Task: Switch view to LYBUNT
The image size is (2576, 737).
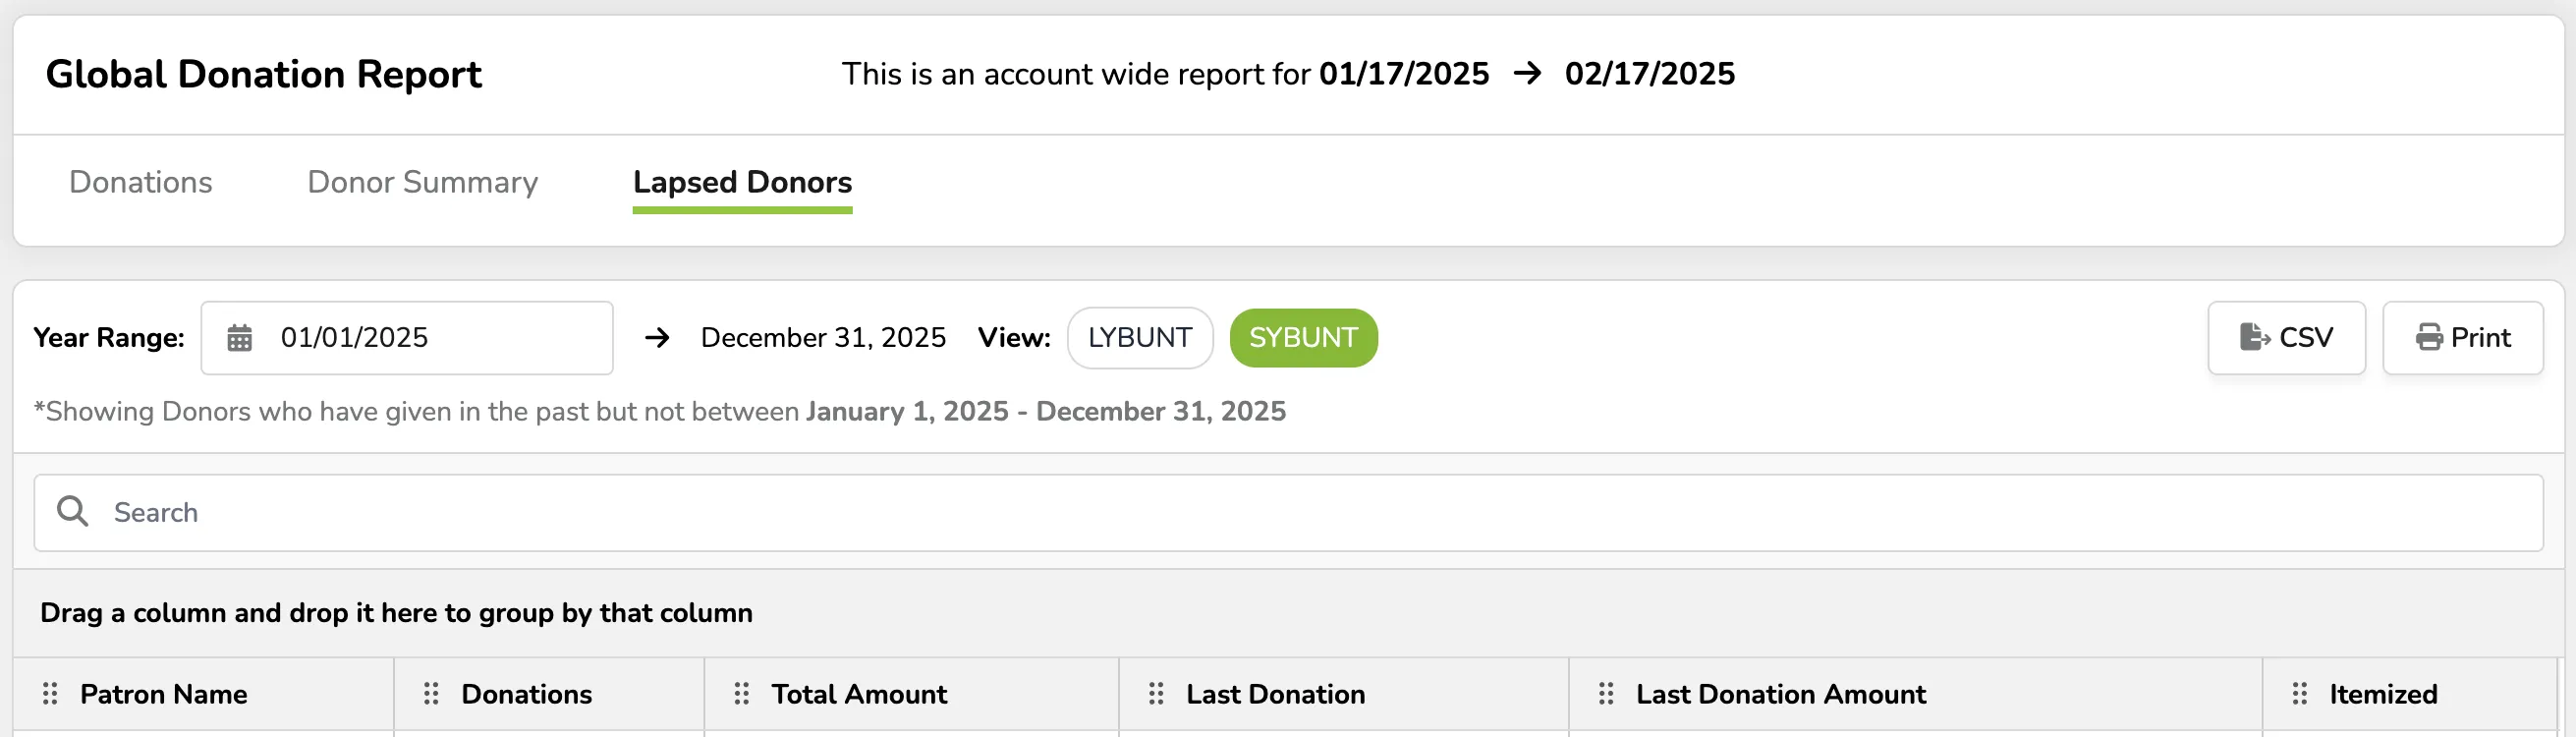Action: pyautogui.click(x=1140, y=338)
